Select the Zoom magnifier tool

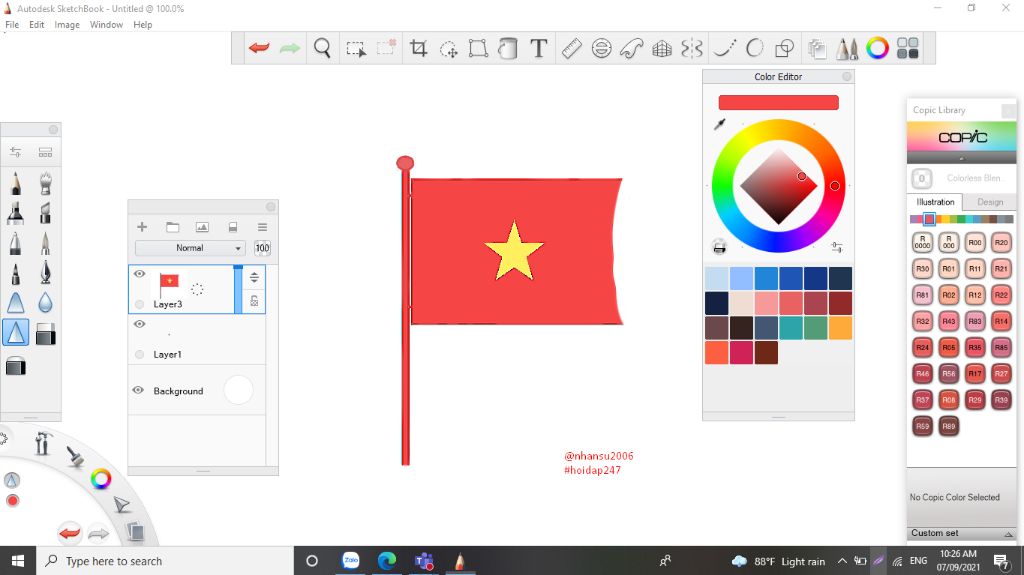322,48
